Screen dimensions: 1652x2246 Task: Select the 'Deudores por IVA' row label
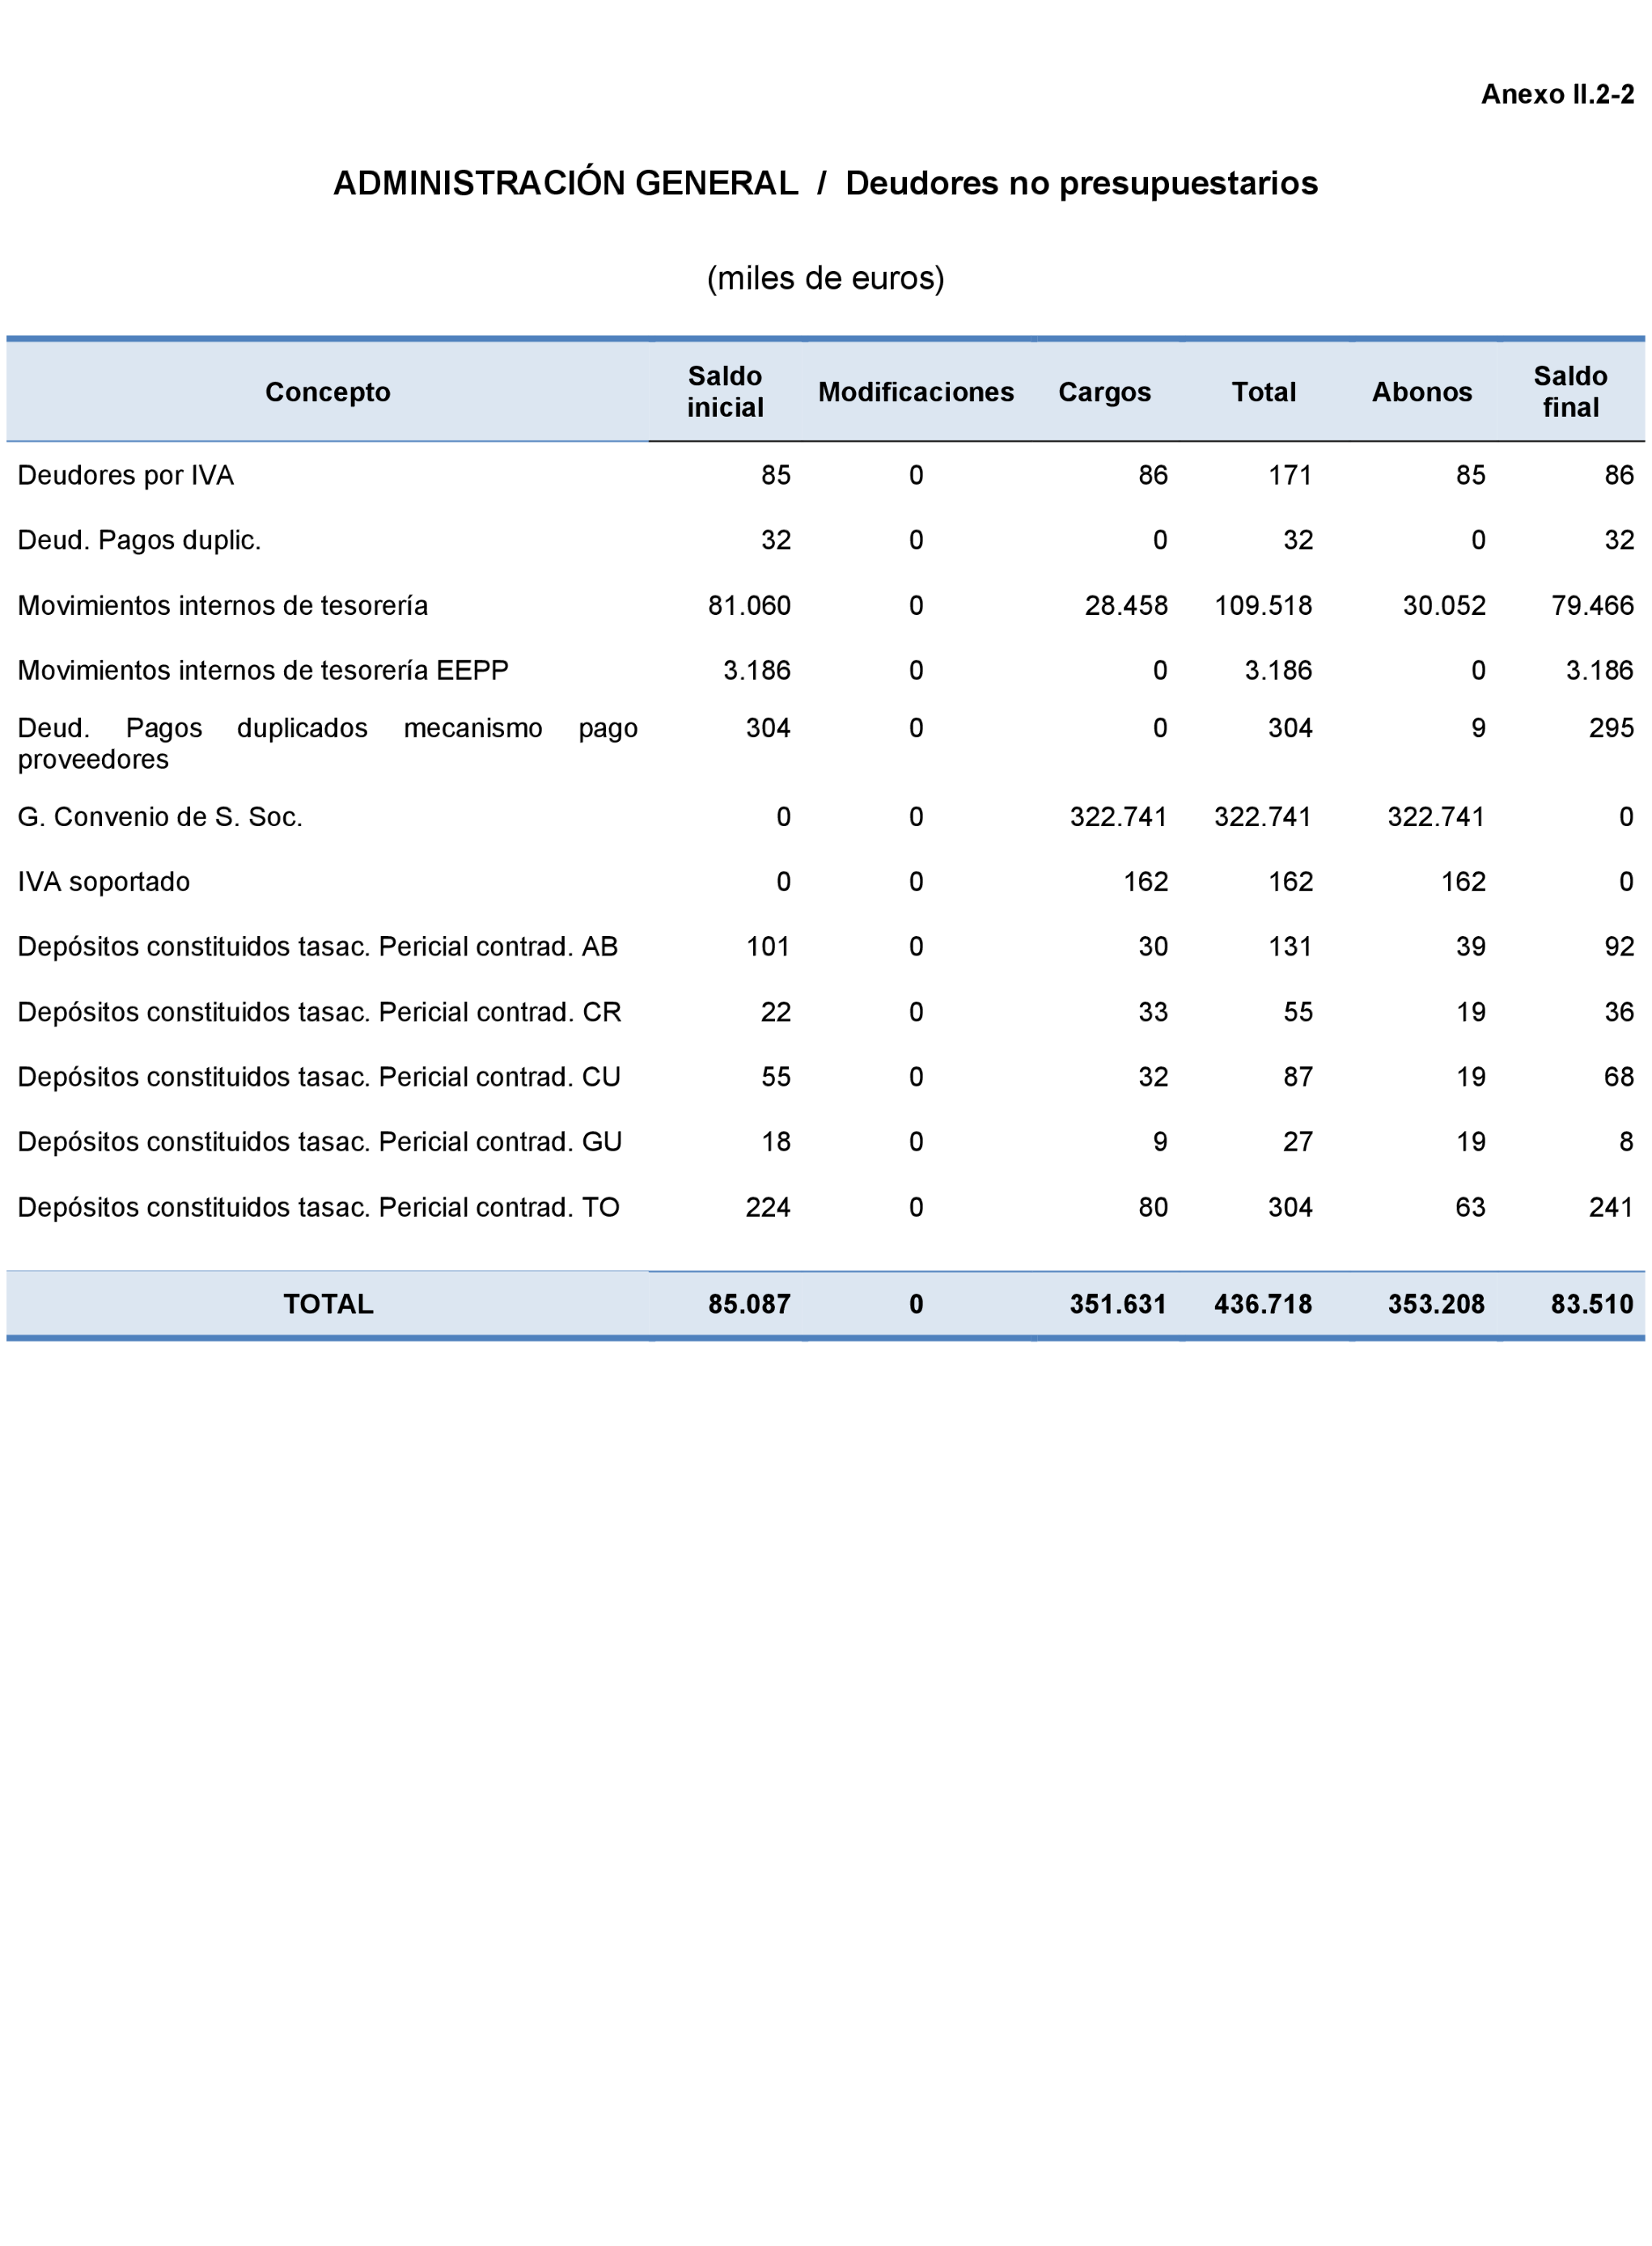click(x=126, y=475)
